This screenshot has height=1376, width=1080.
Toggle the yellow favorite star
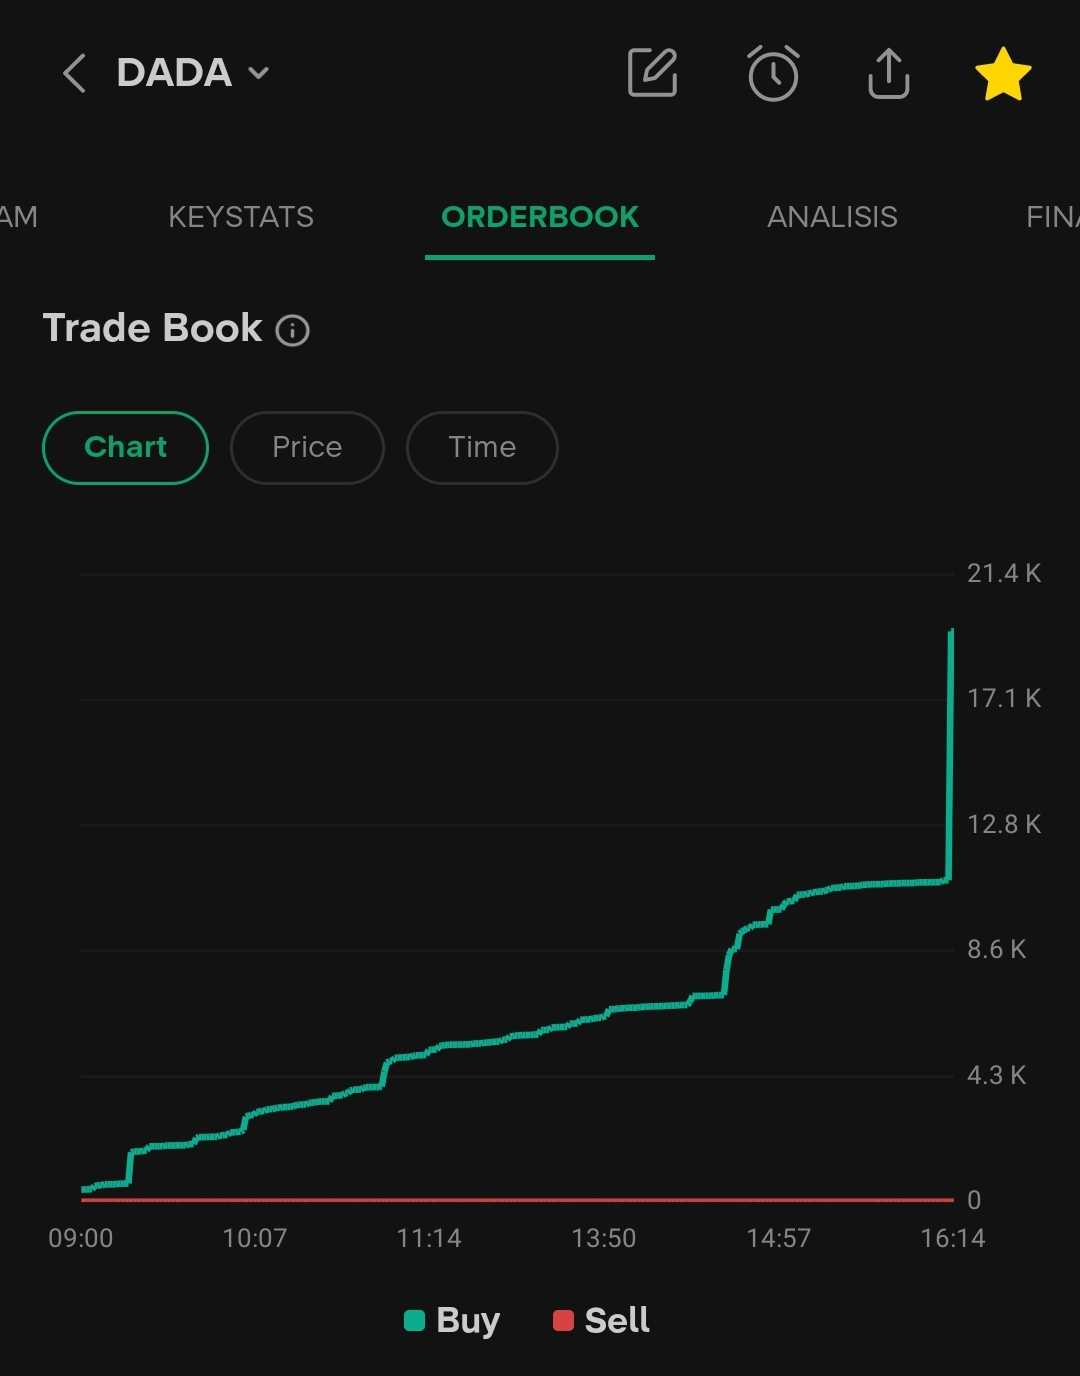click(1002, 74)
